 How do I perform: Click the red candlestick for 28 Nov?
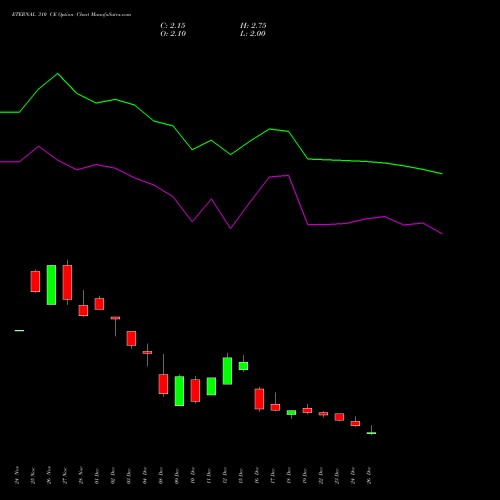pos(83,310)
